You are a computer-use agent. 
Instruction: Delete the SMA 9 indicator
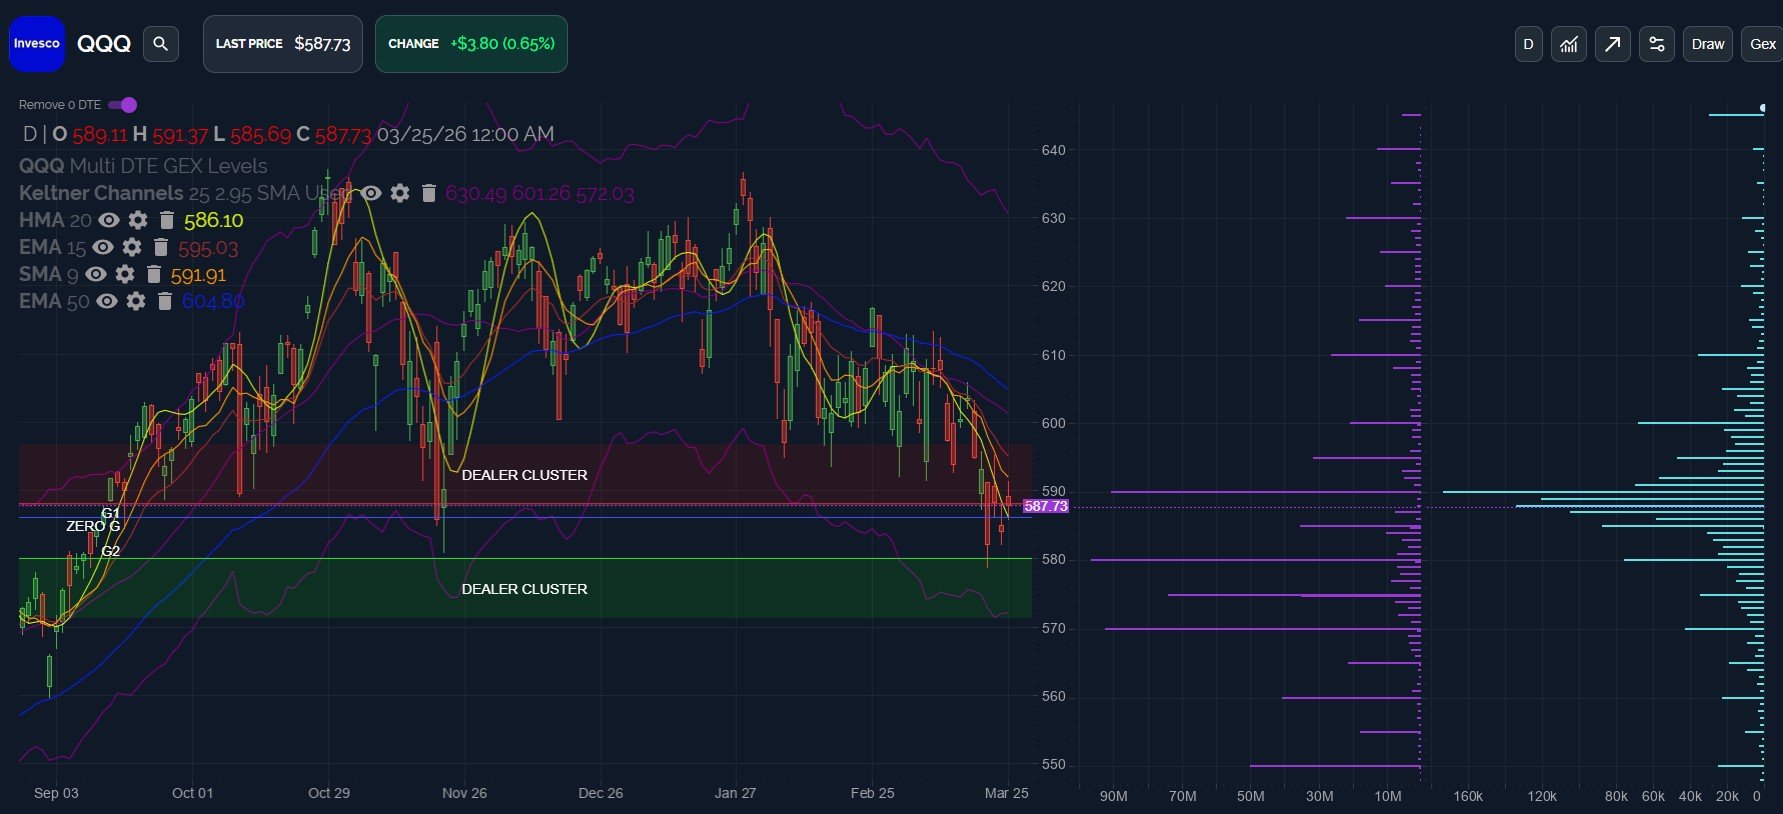pyautogui.click(x=154, y=274)
